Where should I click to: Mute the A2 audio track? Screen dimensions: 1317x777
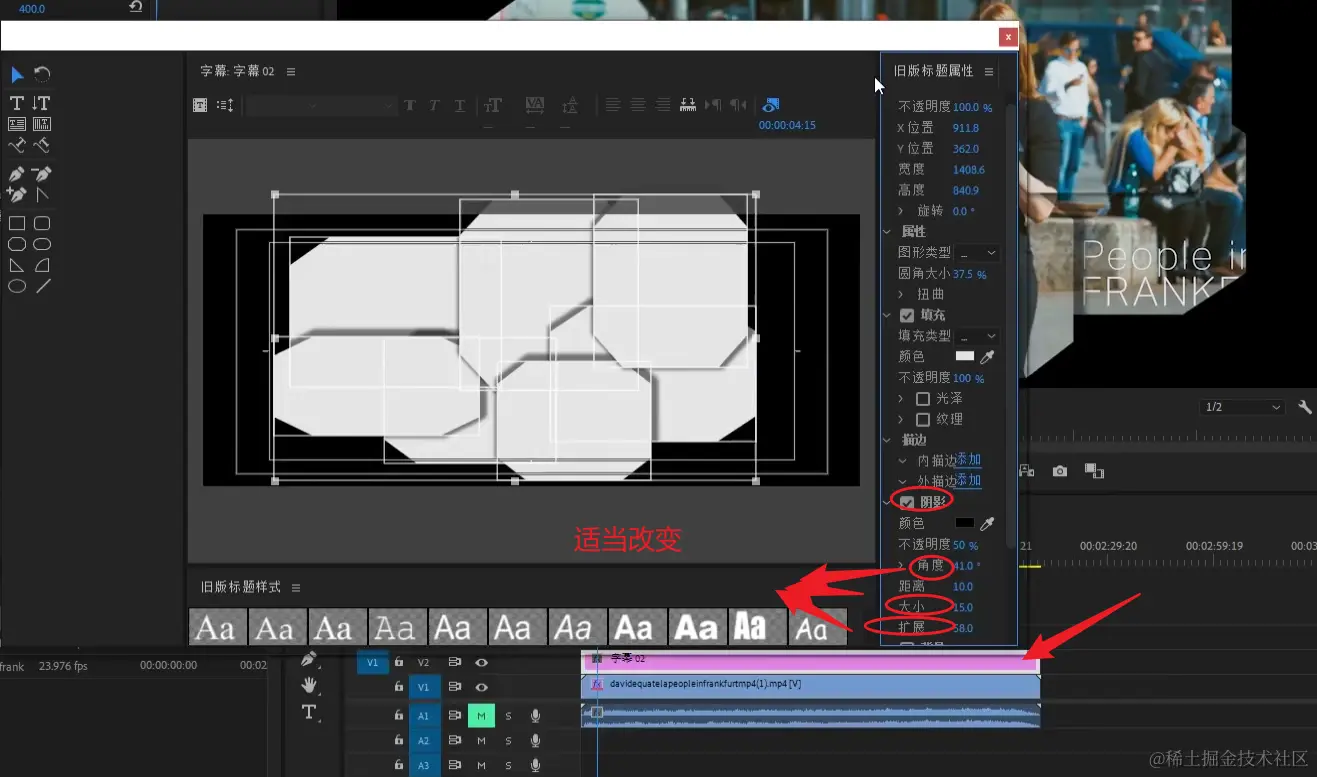481,741
